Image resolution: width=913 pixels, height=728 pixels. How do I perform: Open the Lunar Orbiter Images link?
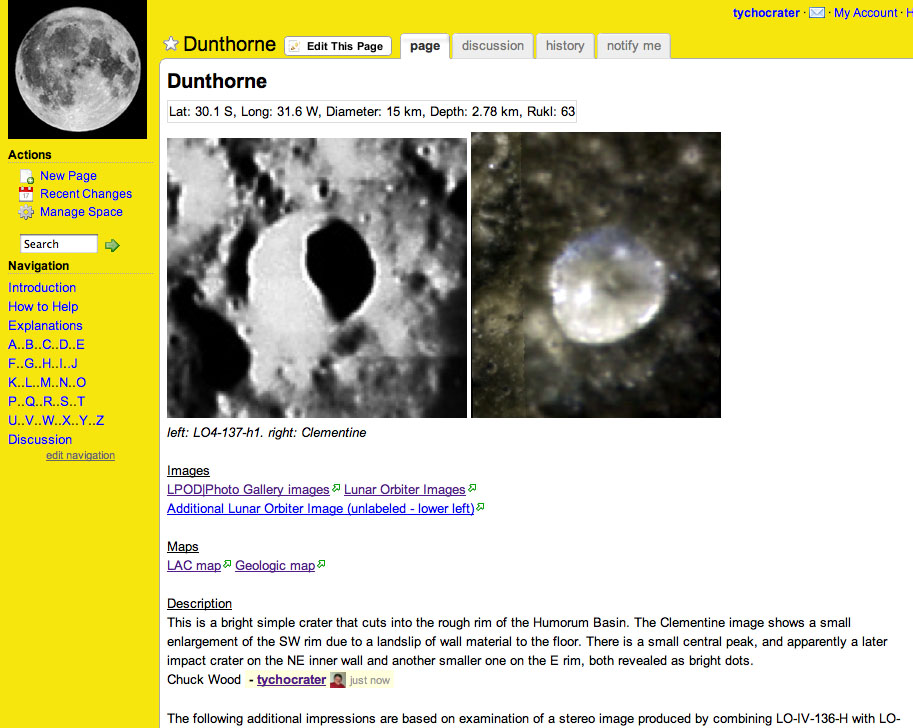pos(404,489)
